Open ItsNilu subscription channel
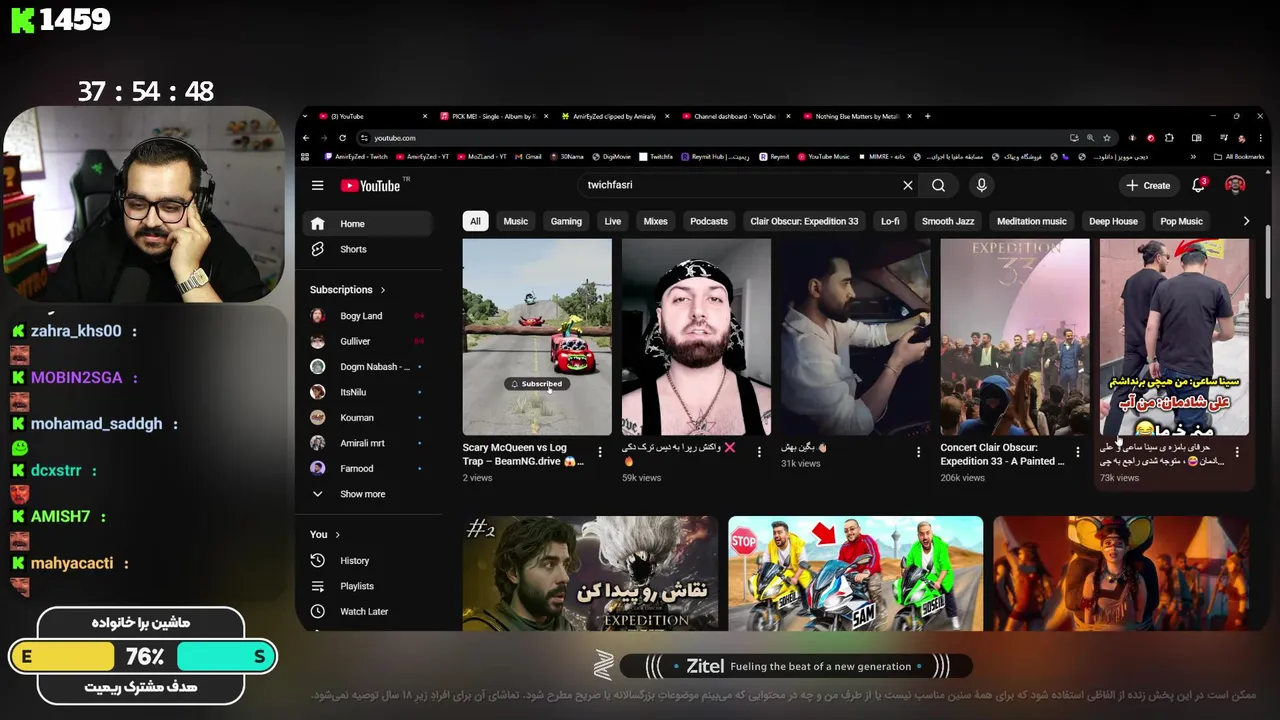1280x720 pixels. tap(367, 392)
